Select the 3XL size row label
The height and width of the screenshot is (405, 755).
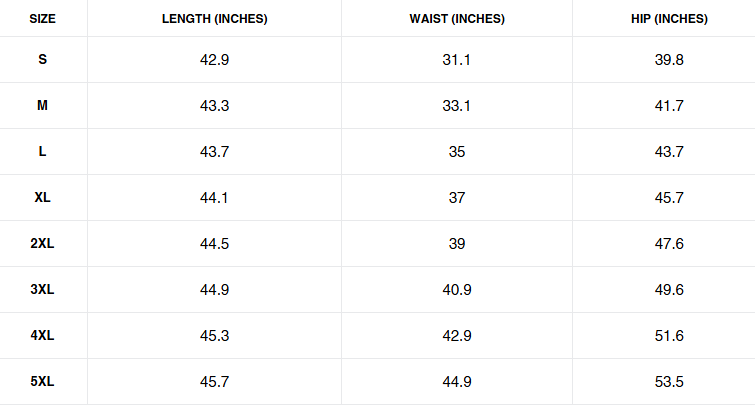point(42,289)
